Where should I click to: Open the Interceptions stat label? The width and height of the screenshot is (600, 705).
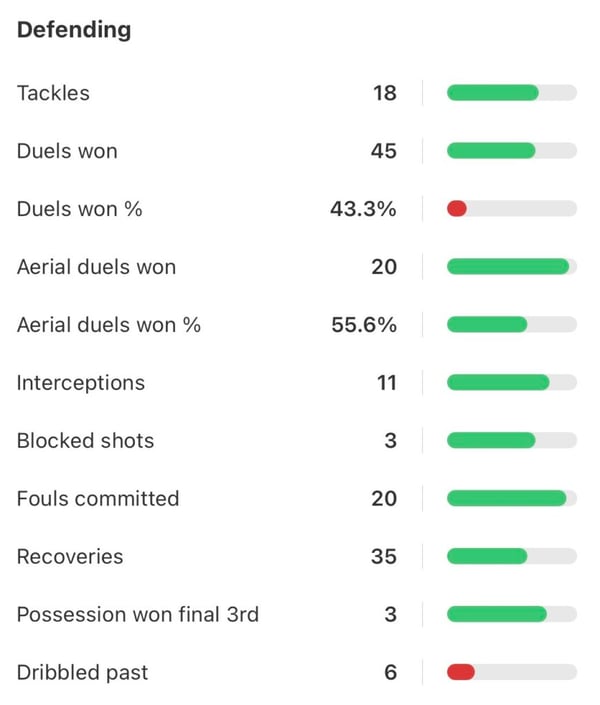[81, 383]
